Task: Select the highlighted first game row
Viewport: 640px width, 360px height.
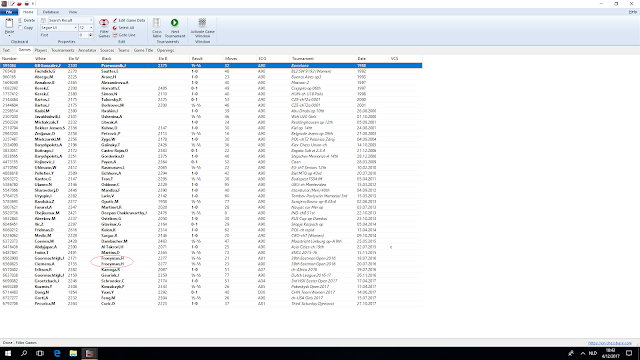Action: point(211,65)
